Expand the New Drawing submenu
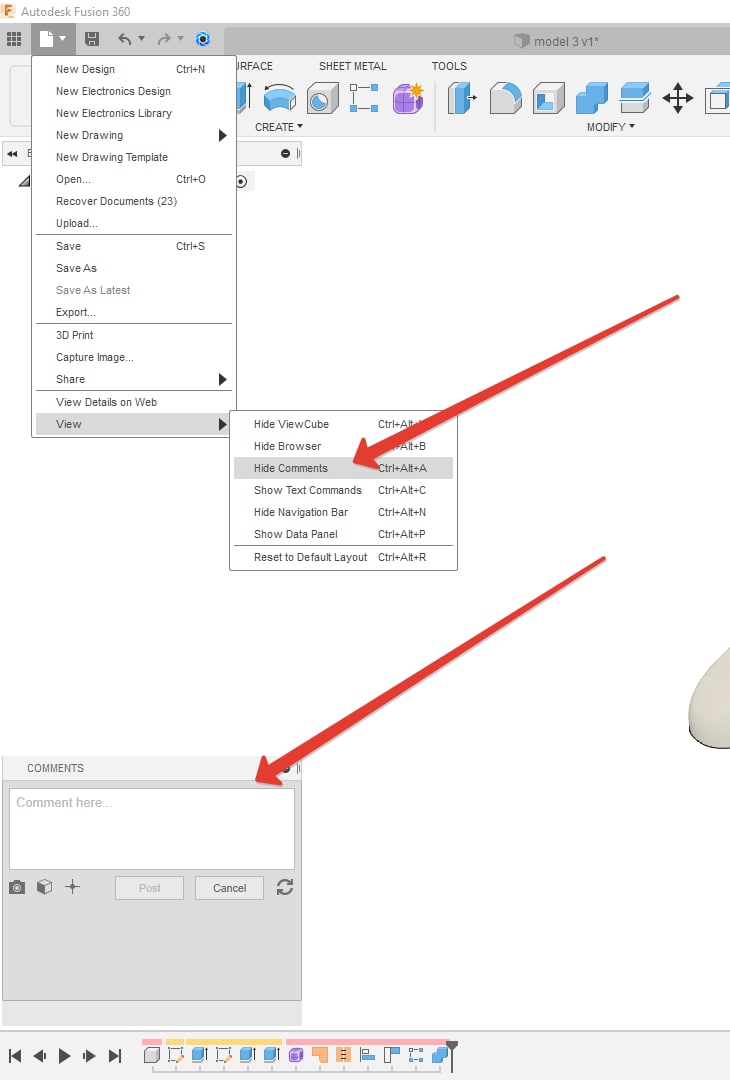The height and width of the screenshot is (1080, 730). point(222,135)
